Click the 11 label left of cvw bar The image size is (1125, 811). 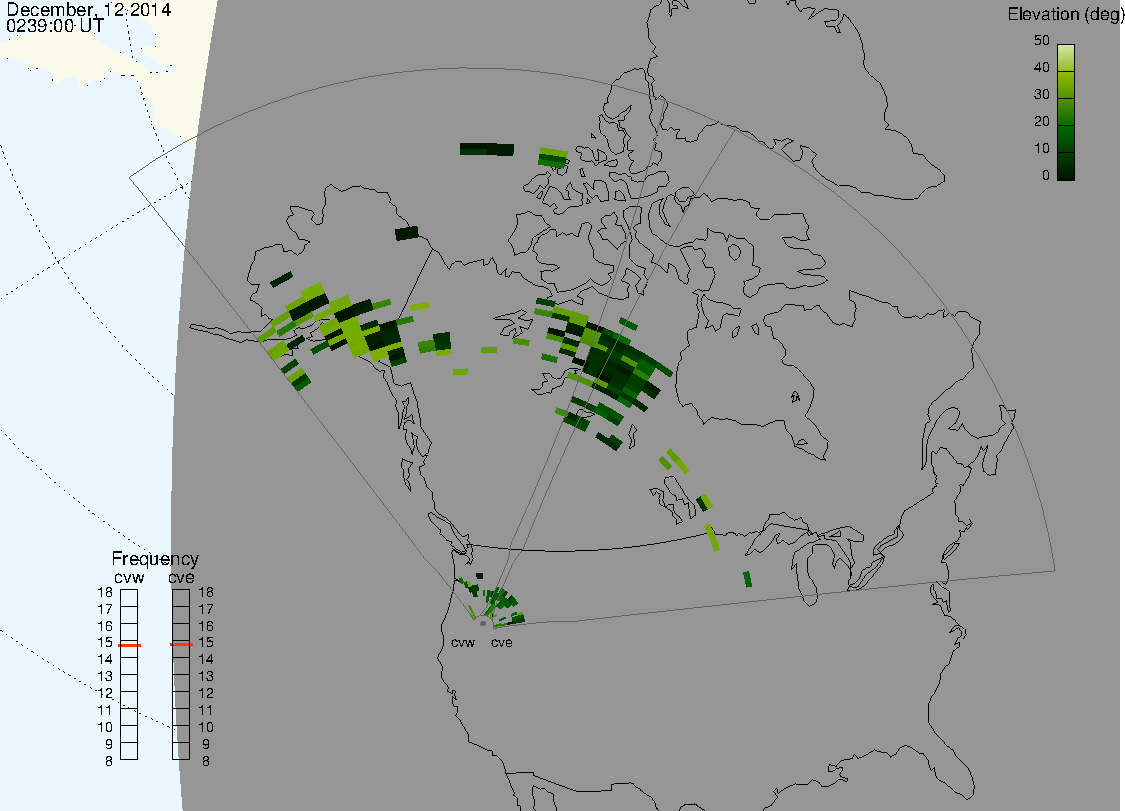105,711
